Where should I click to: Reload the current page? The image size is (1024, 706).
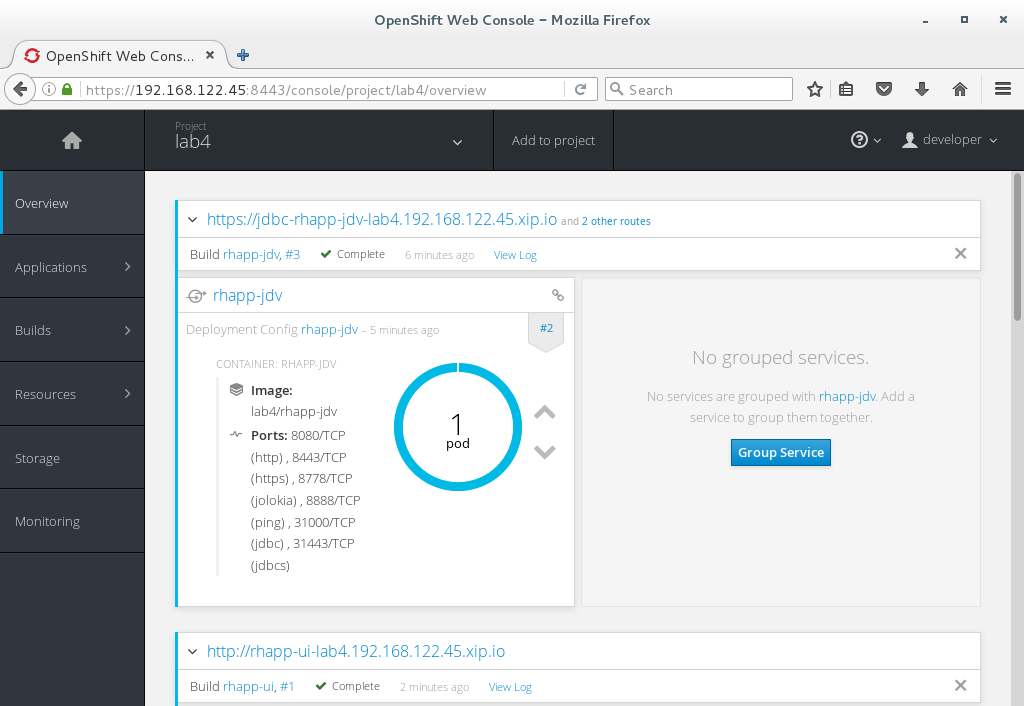pyautogui.click(x=581, y=89)
